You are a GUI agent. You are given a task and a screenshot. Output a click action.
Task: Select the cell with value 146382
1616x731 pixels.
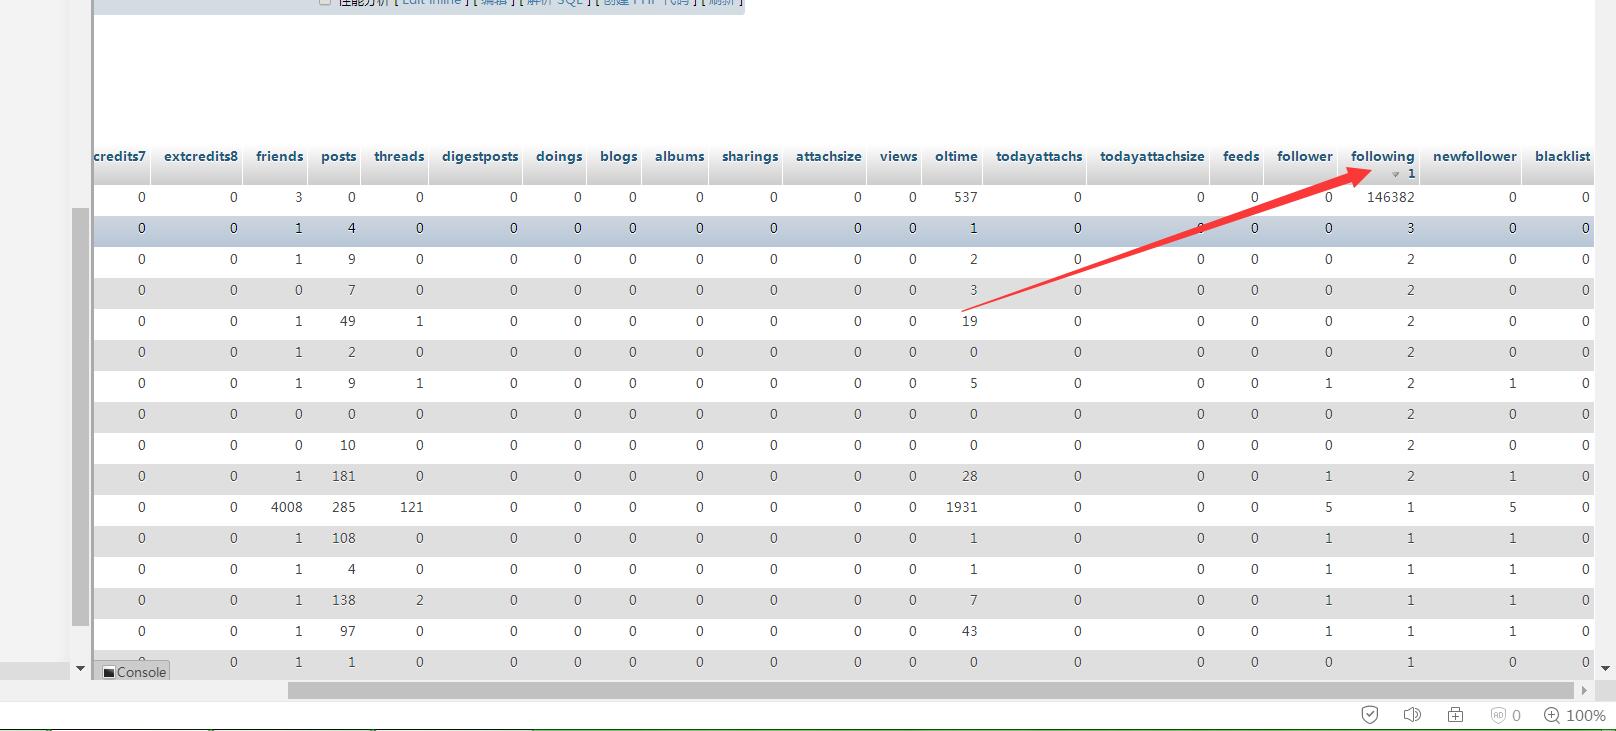coord(1390,198)
